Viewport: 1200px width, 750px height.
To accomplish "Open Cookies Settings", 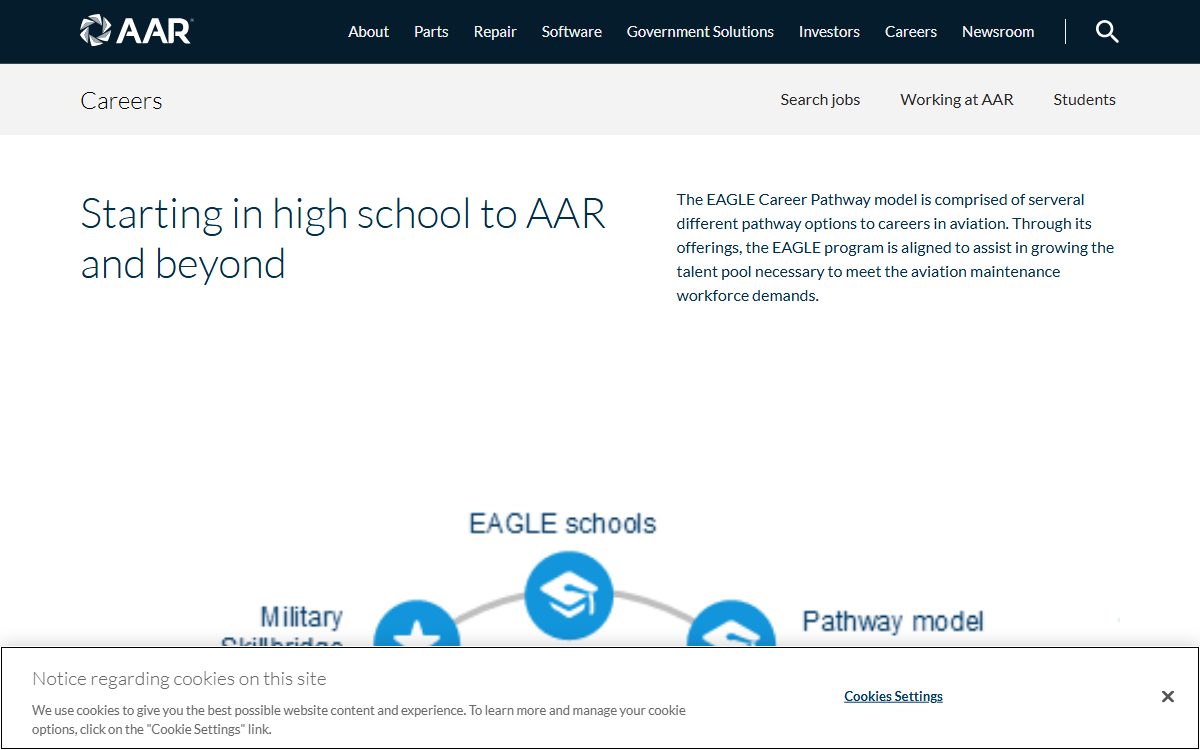I will 893,696.
